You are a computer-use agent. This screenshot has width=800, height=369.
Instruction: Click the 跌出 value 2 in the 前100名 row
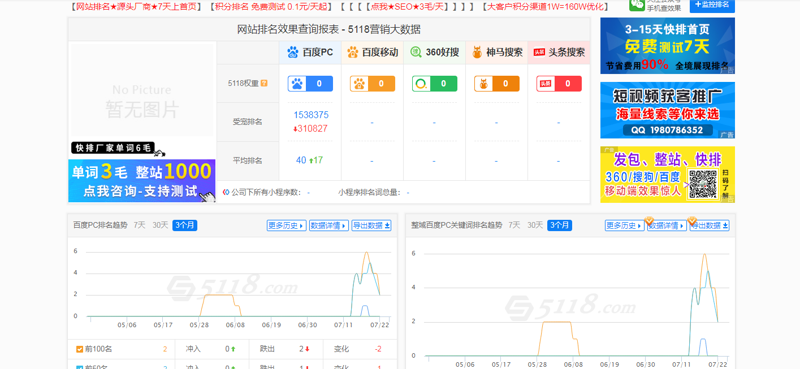click(302, 350)
